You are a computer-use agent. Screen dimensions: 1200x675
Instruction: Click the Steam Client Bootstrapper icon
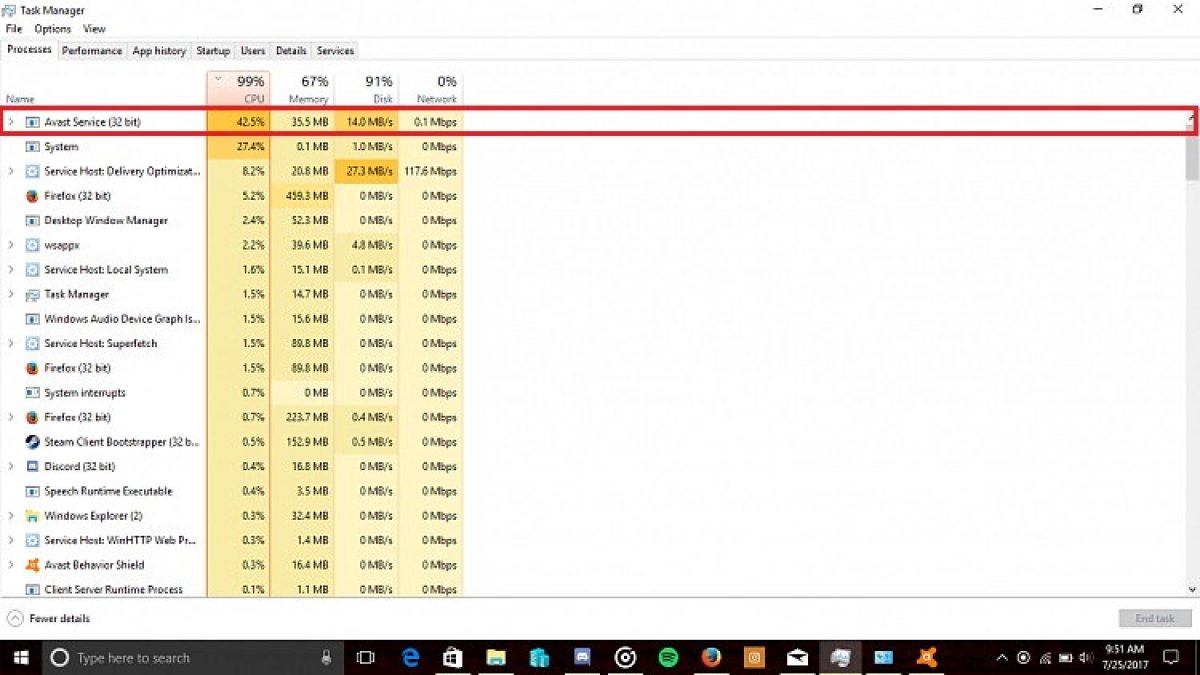[32, 442]
